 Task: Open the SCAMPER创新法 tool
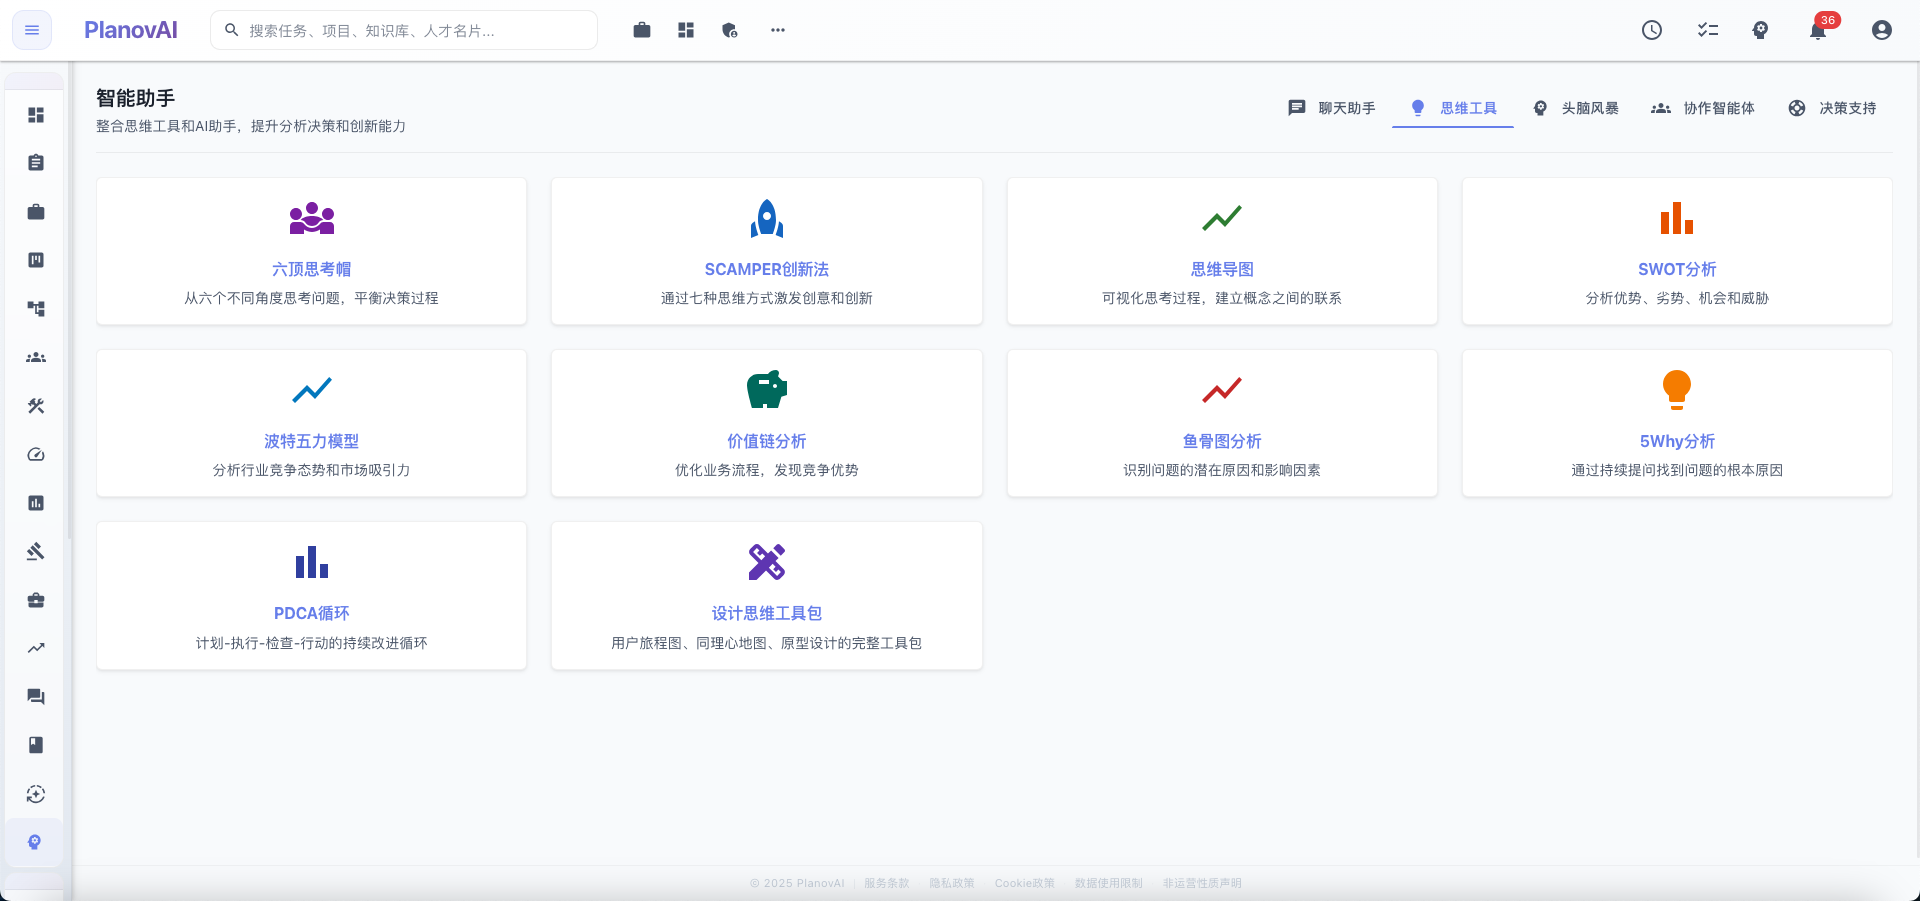tap(766, 252)
